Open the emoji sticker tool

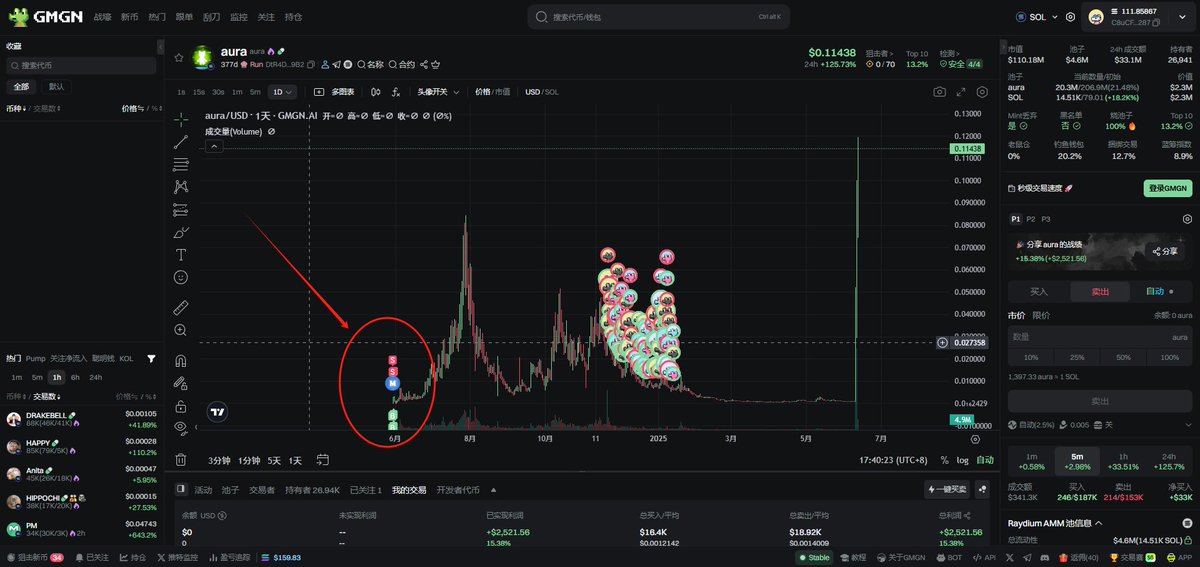(x=181, y=277)
